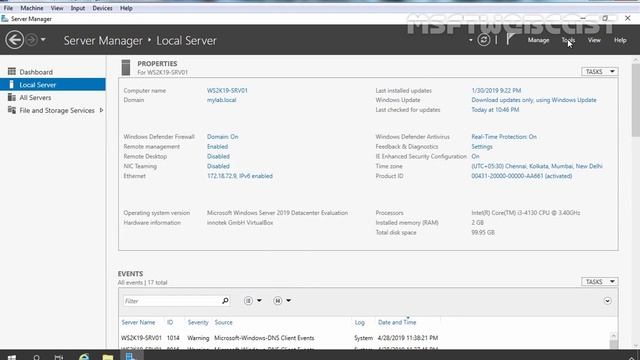The height and width of the screenshot is (360, 640).
Task: Expand the events filter chevron
Action: click(607, 301)
